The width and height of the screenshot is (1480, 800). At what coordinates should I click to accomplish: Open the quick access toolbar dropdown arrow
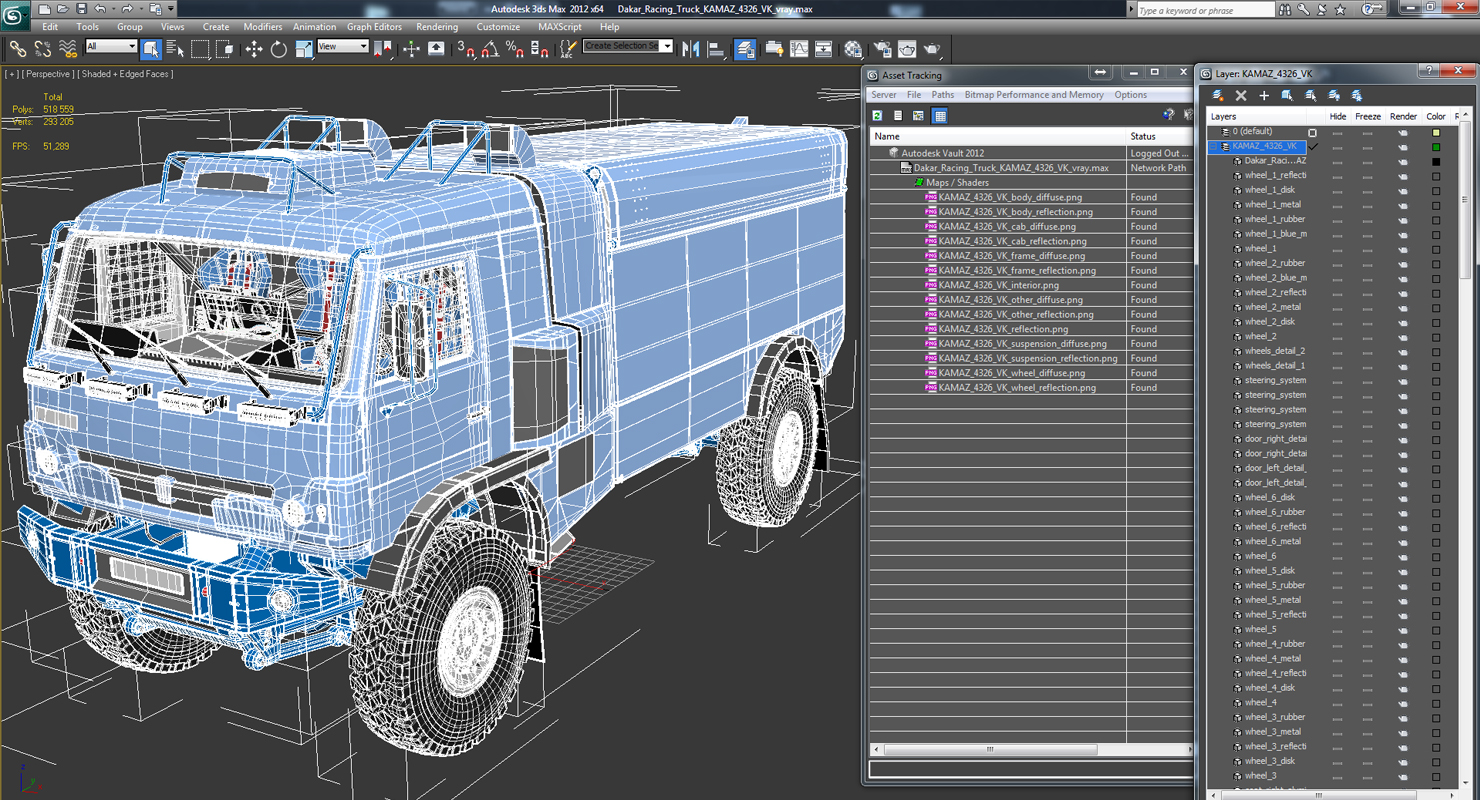[171, 9]
